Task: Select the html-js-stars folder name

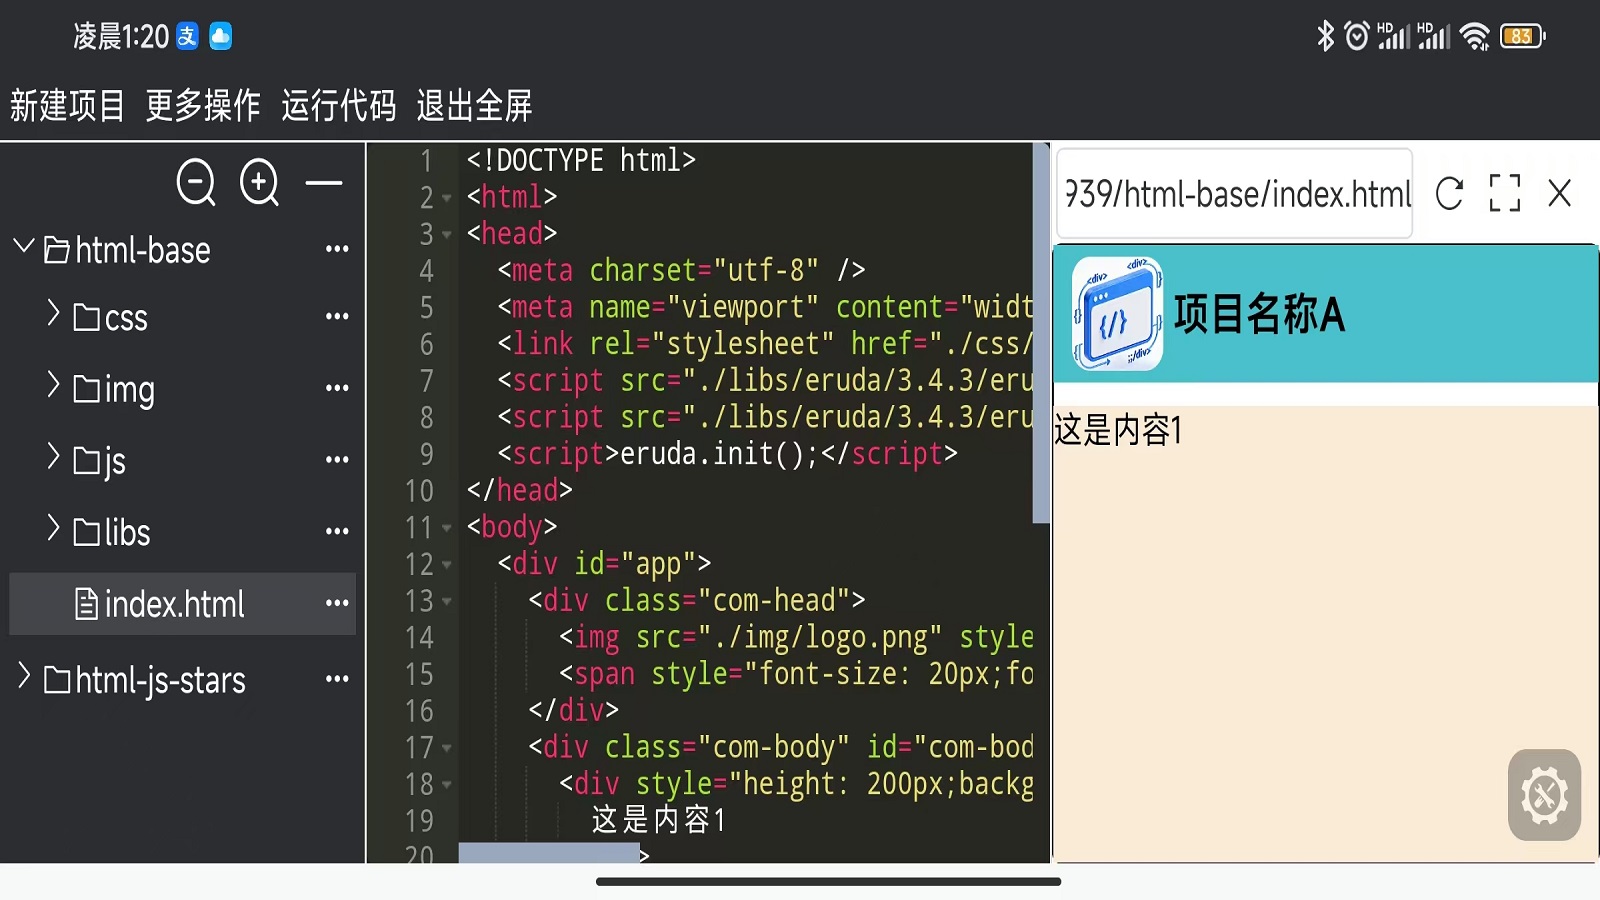Action: coord(160,681)
